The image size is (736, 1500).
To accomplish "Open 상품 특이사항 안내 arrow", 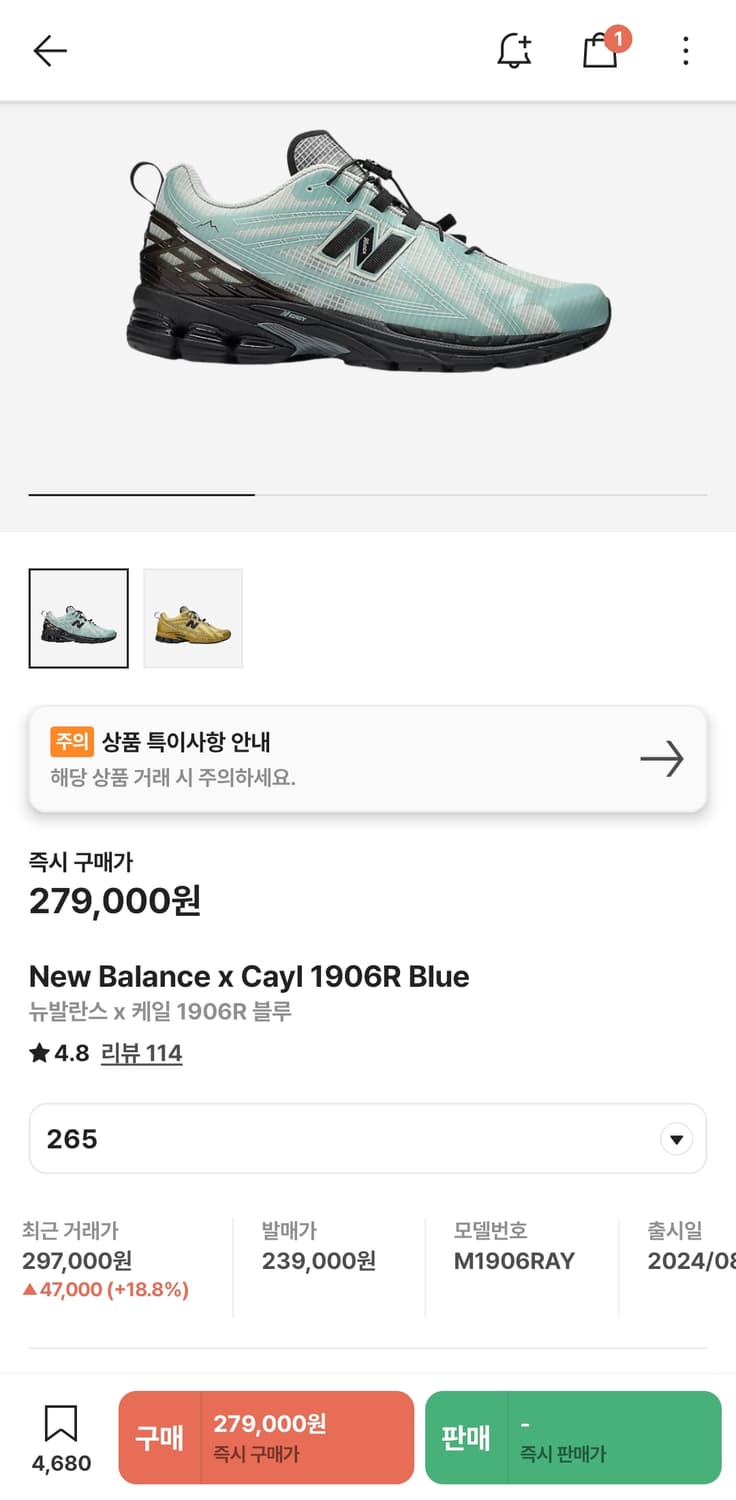I will (x=662, y=759).
